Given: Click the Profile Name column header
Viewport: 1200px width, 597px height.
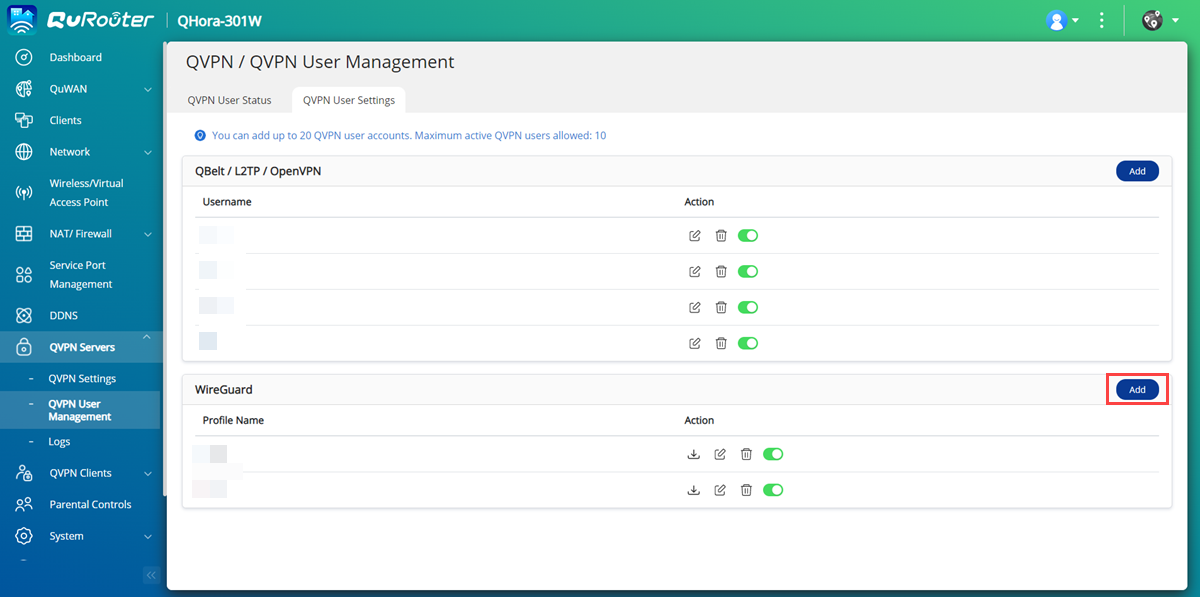Looking at the screenshot, I should [x=233, y=421].
